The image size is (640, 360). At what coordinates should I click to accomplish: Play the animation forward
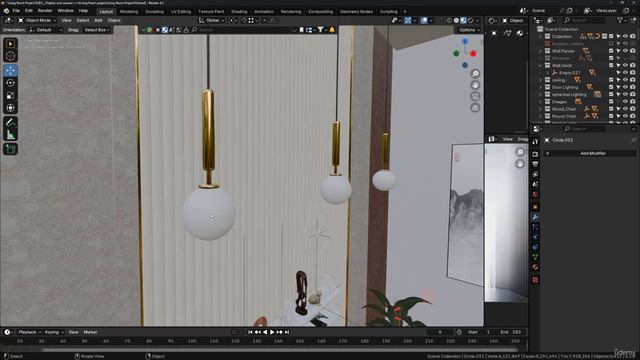coord(272,332)
